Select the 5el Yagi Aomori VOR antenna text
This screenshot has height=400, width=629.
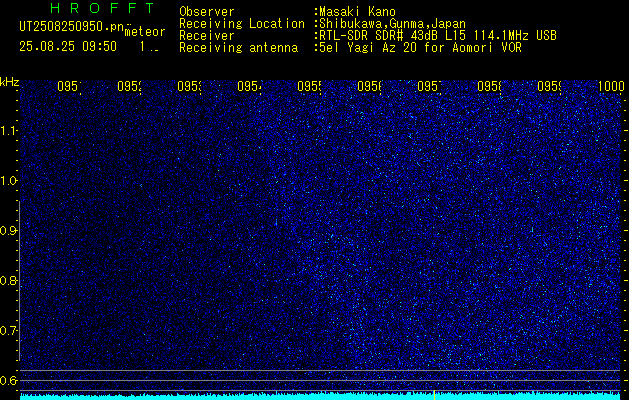420,48
